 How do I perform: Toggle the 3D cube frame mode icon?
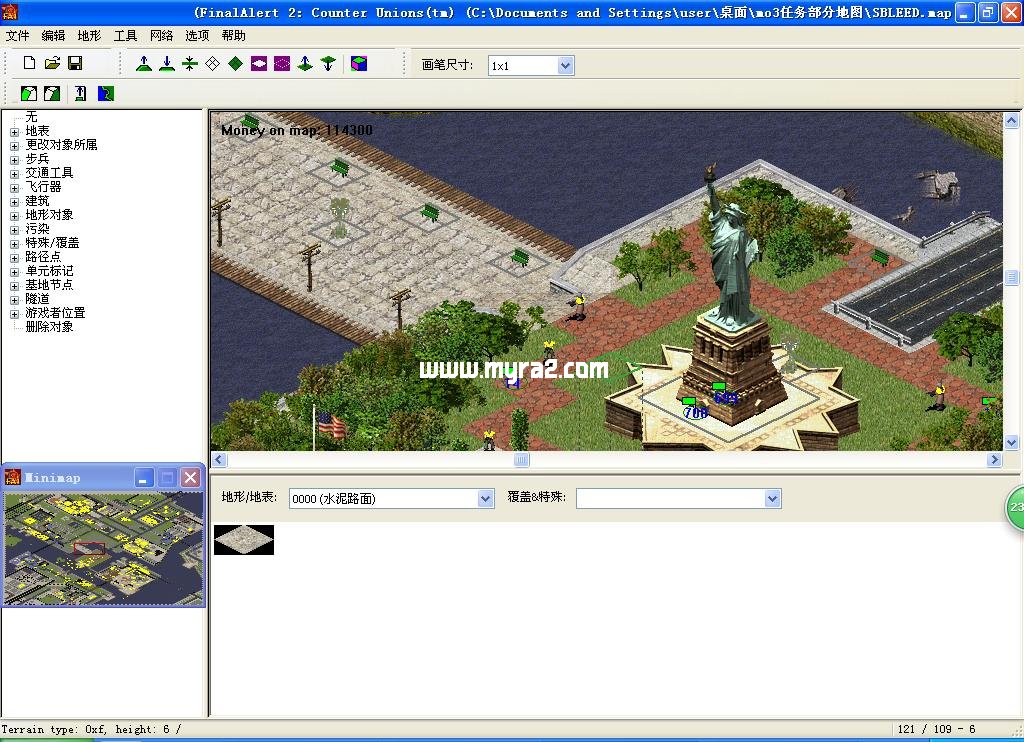359,63
